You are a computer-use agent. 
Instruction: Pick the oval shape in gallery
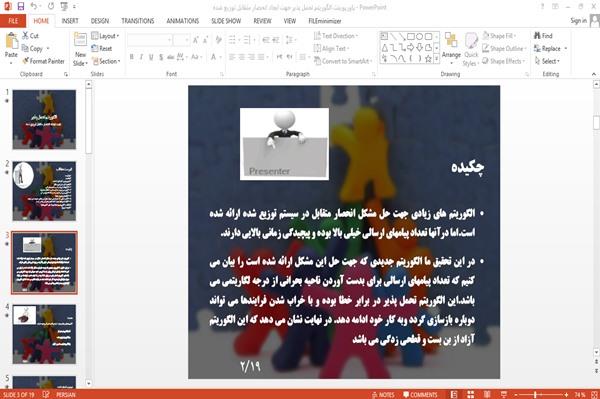419,37
